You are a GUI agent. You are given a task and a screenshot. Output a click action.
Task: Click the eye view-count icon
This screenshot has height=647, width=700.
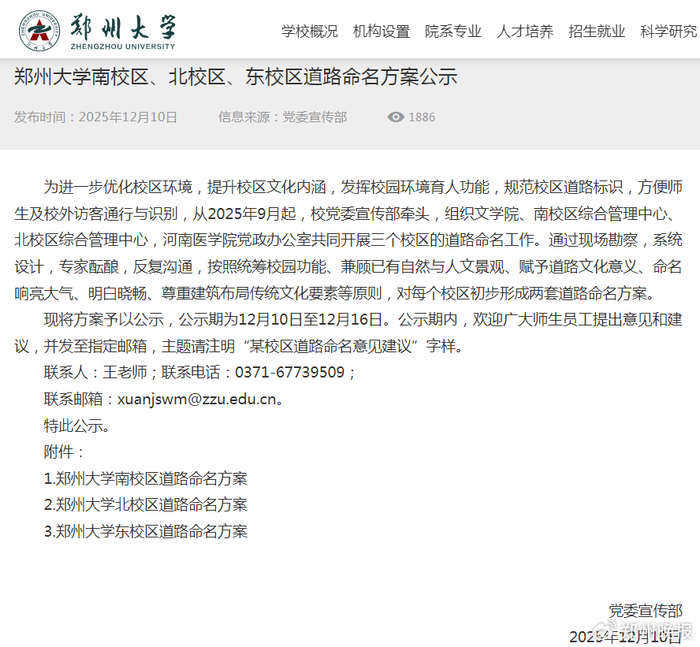tap(396, 117)
